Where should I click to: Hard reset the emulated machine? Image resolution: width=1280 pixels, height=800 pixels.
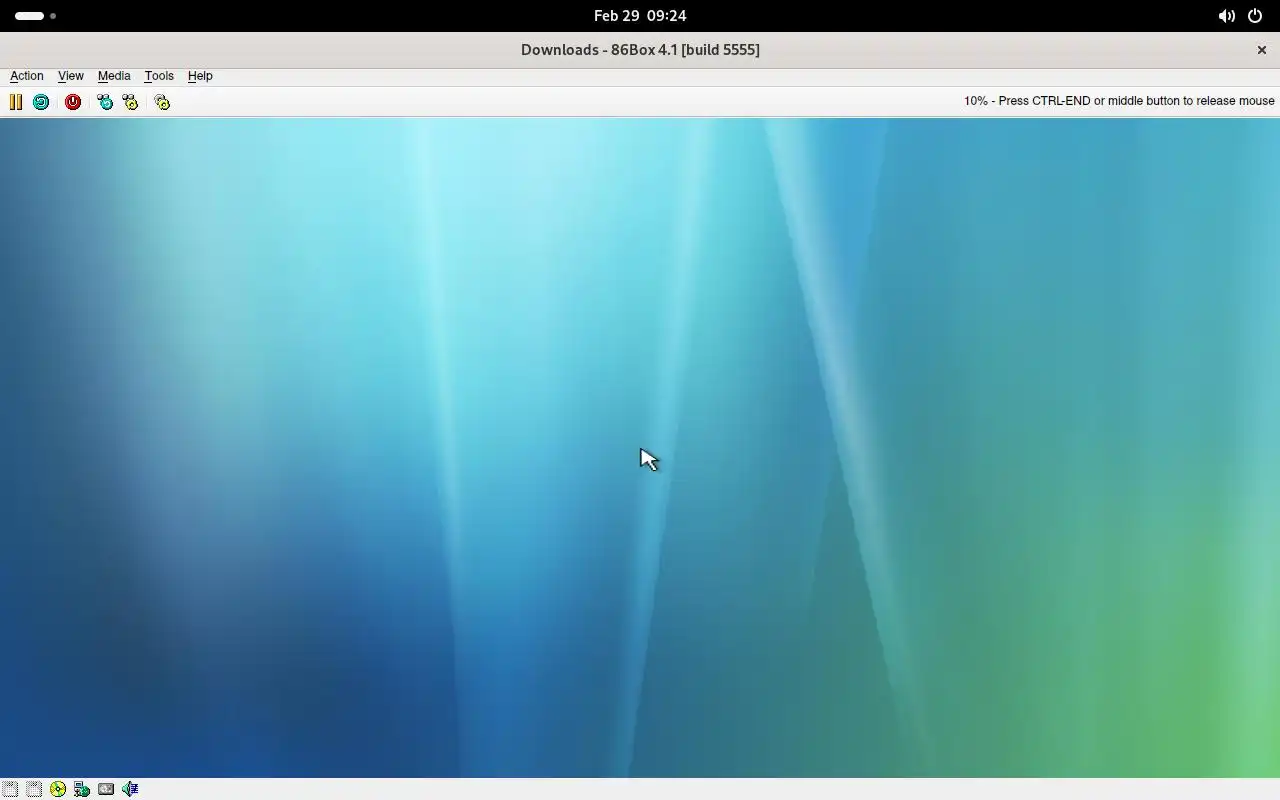[41, 102]
